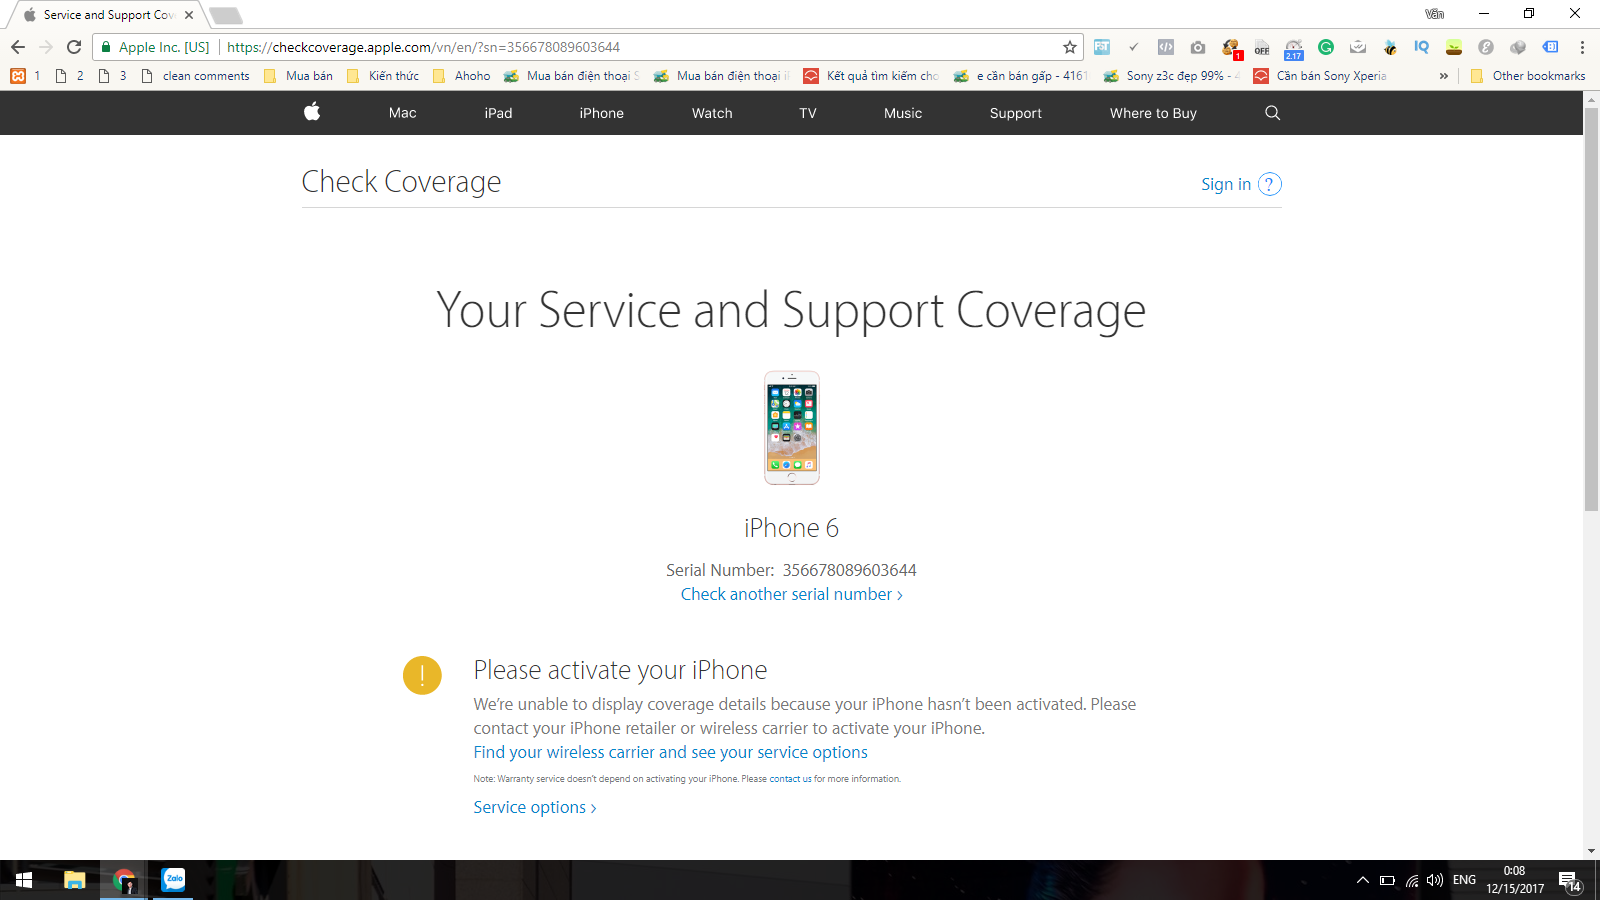Show hidden system tray icons
1600x900 pixels.
click(1362, 880)
